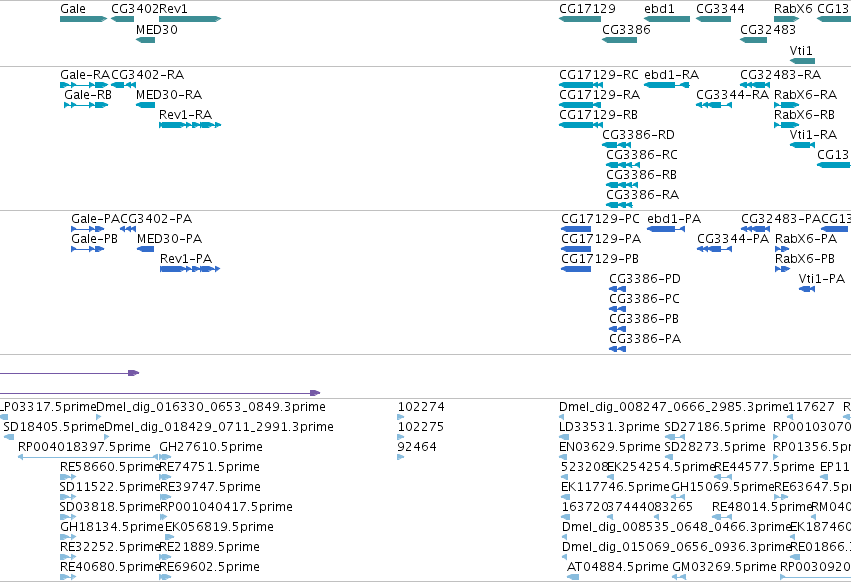Viewport: 851px width, 582px height.
Task: Select the ebd1-RA transcript
Action: click(x=667, y=85)
